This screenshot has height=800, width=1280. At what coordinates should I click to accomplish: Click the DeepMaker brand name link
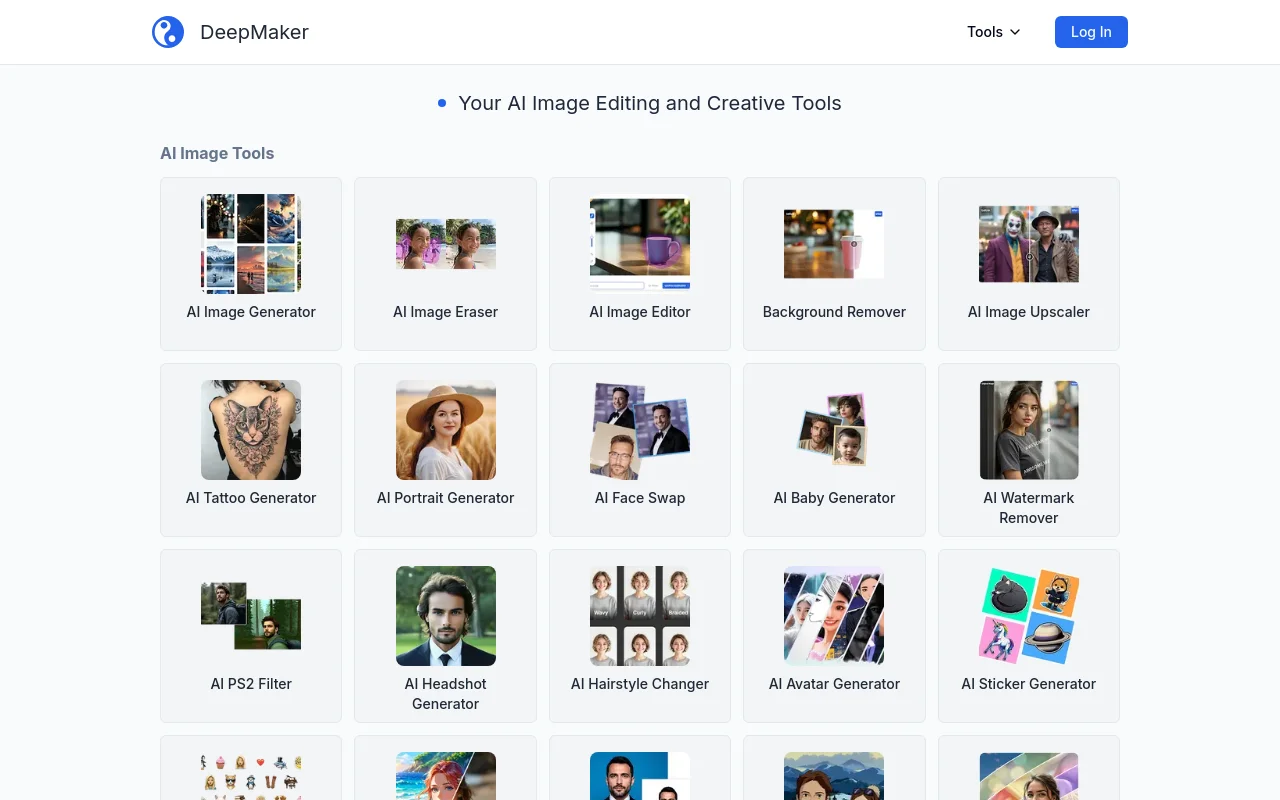point(254,32)
